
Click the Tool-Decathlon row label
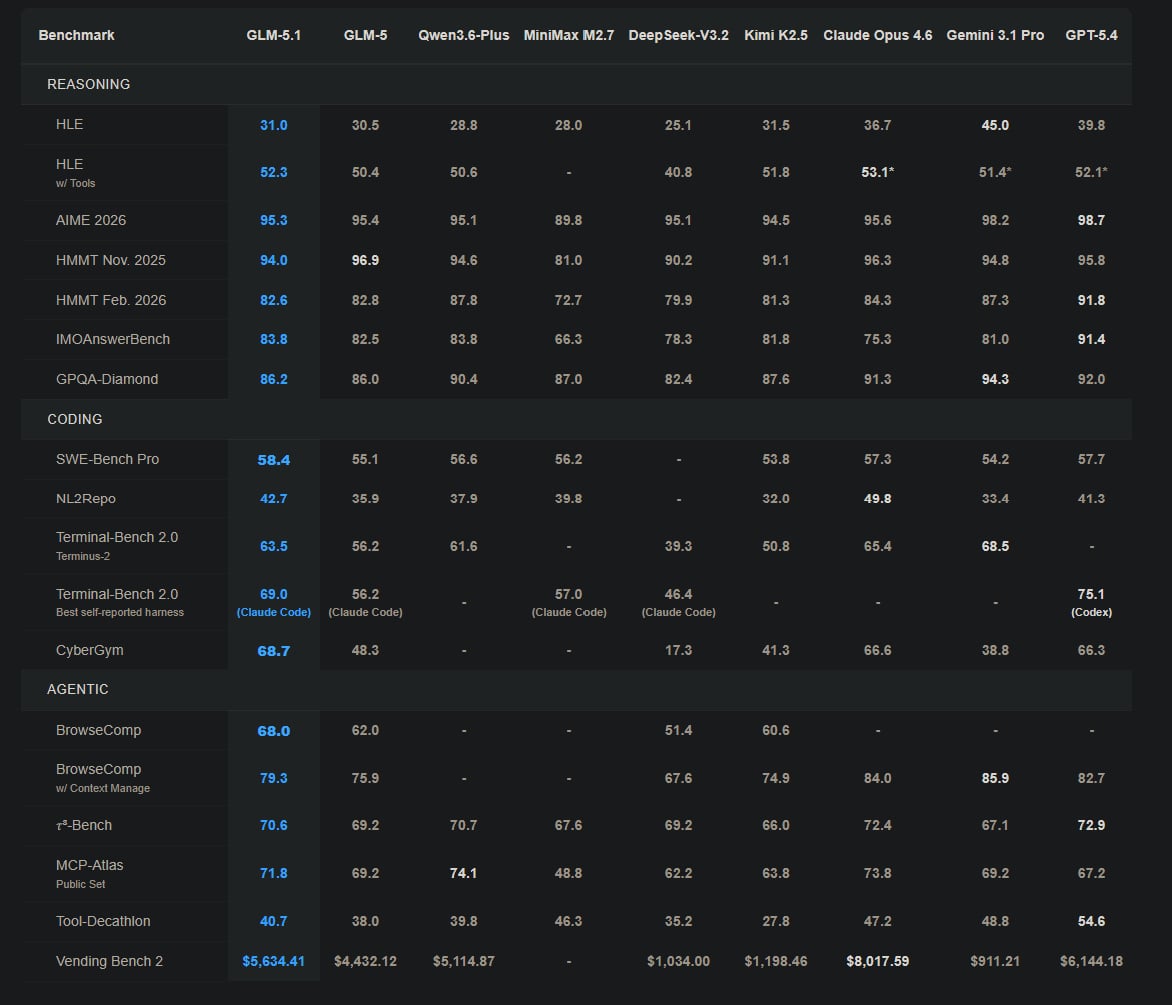coord(103,921)
